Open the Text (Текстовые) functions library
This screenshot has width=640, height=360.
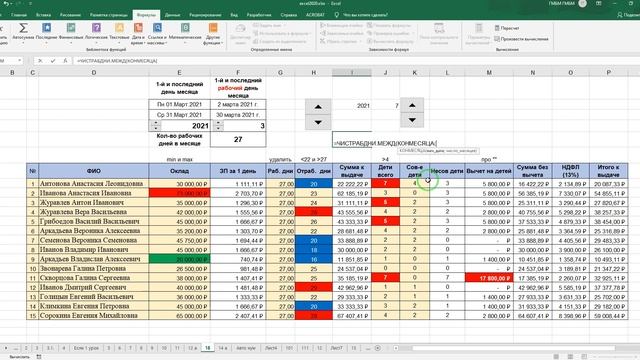[x=119, y=32]
